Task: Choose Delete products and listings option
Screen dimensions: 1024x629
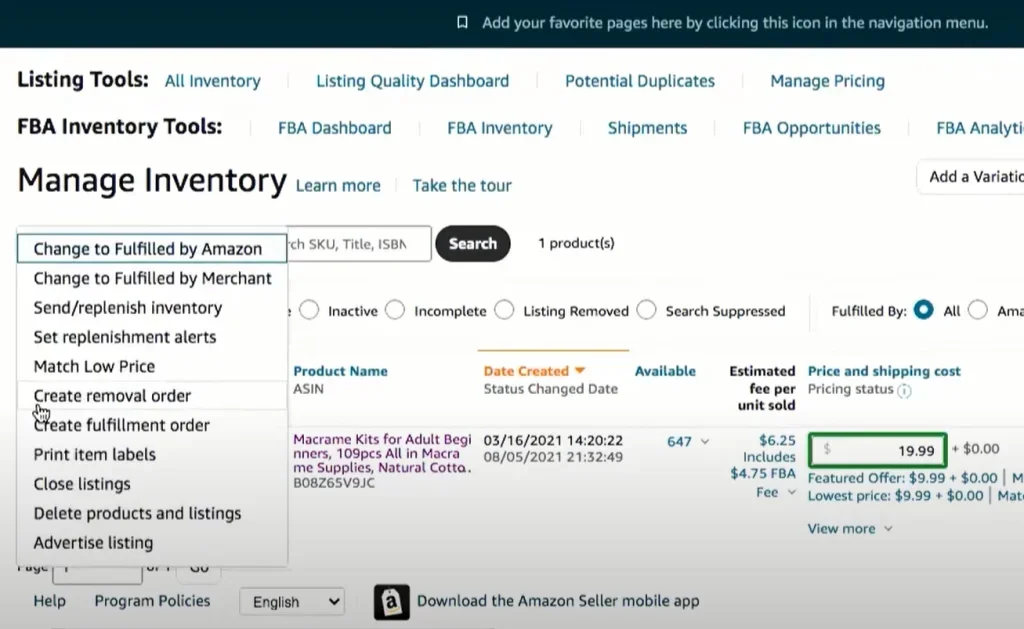Action: [x=137, y=514]
